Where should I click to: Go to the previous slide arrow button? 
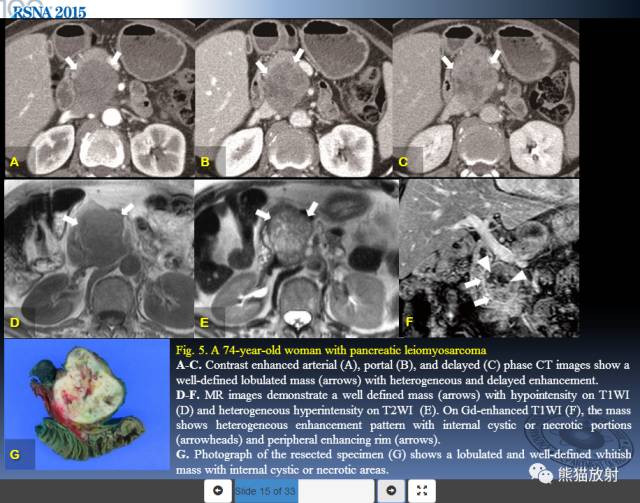218,491
